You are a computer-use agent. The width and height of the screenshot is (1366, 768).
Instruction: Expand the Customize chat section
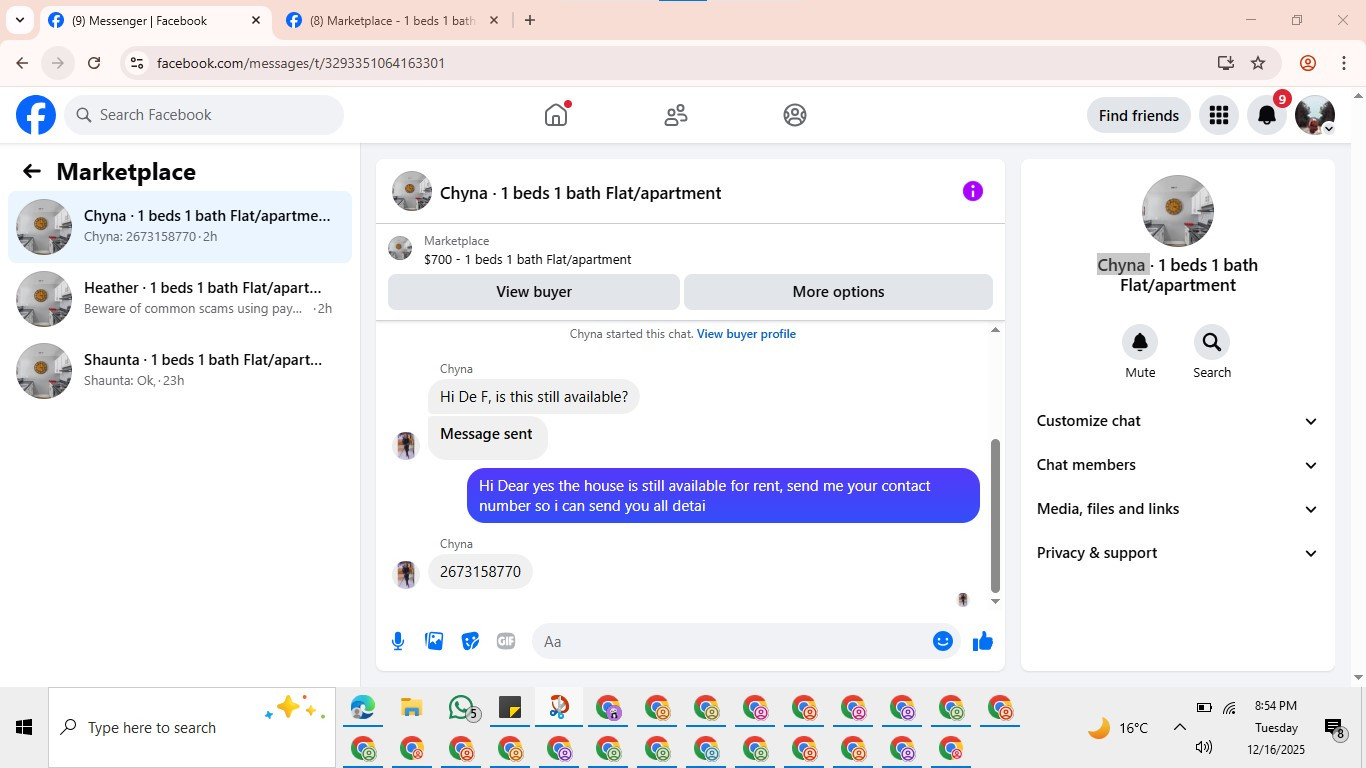tap(1178, 421)
